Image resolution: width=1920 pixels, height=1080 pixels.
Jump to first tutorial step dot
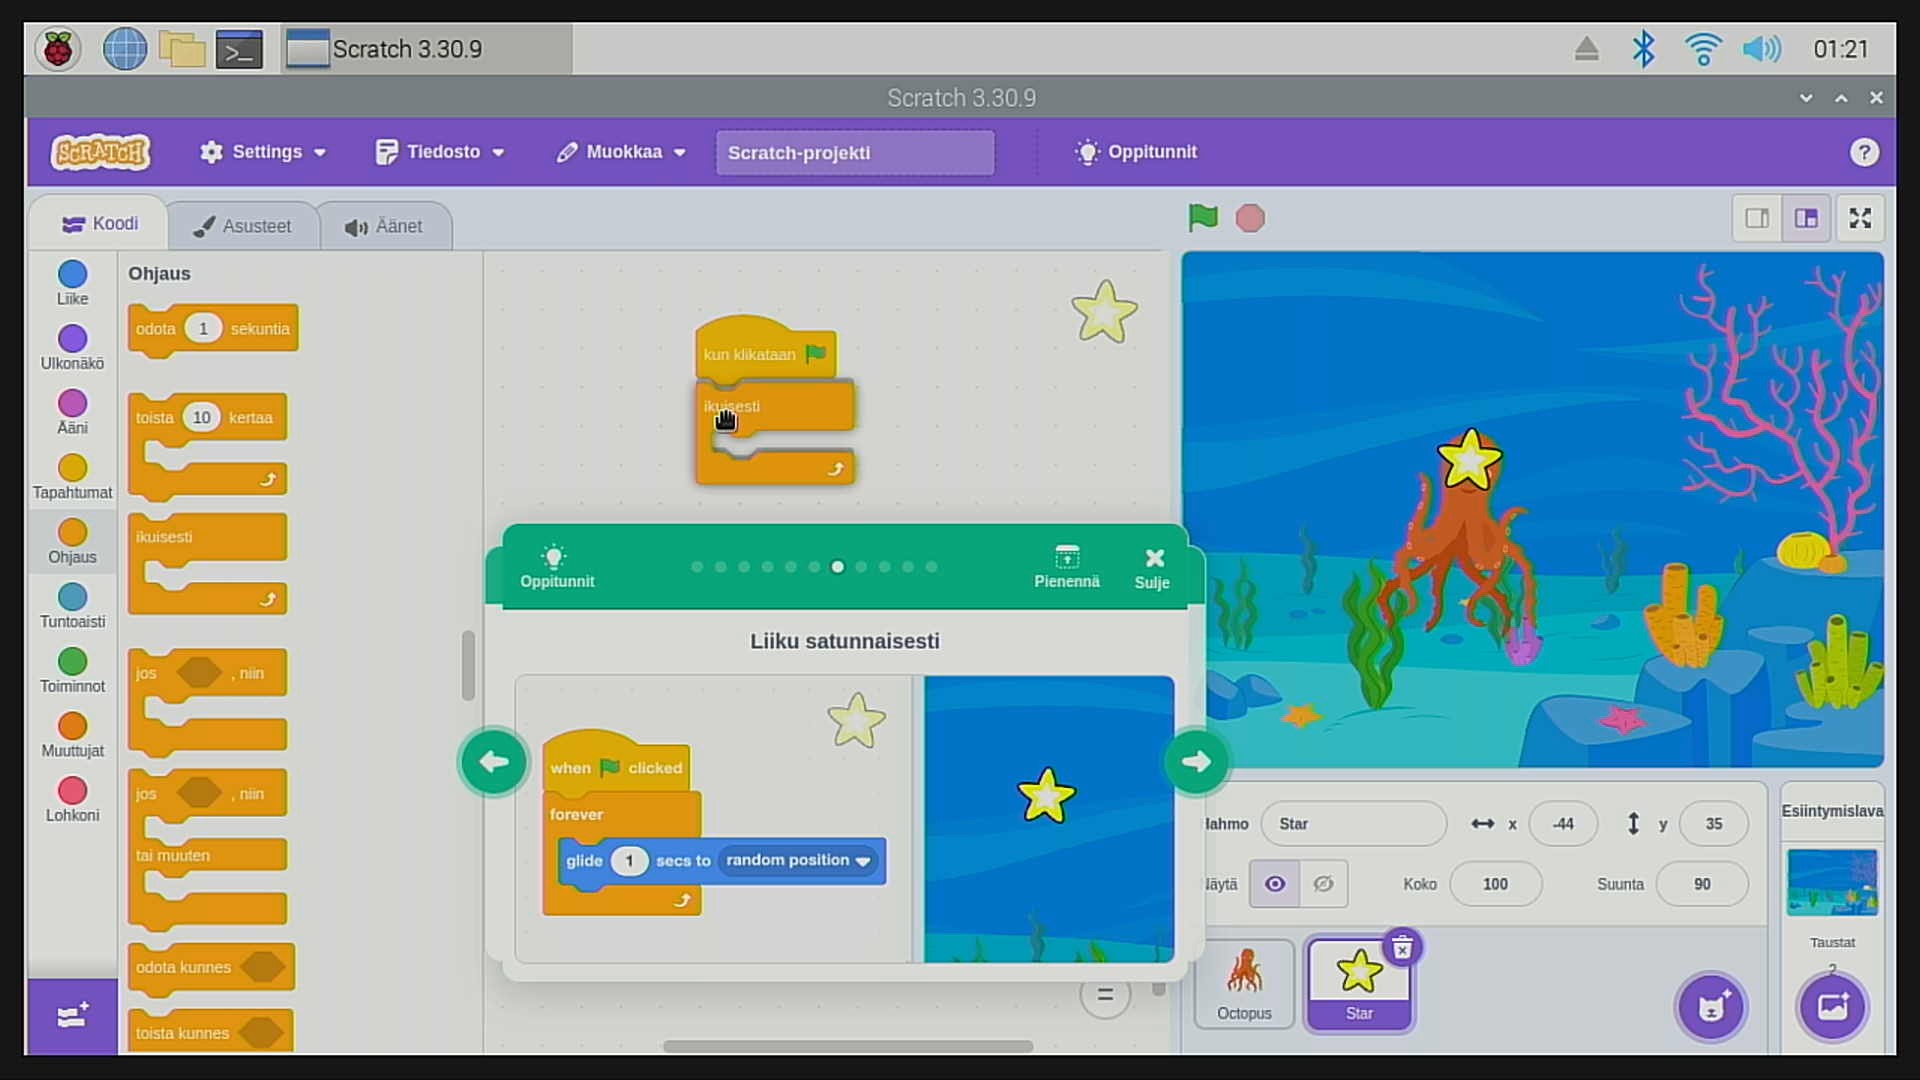(x=697, y=567)
